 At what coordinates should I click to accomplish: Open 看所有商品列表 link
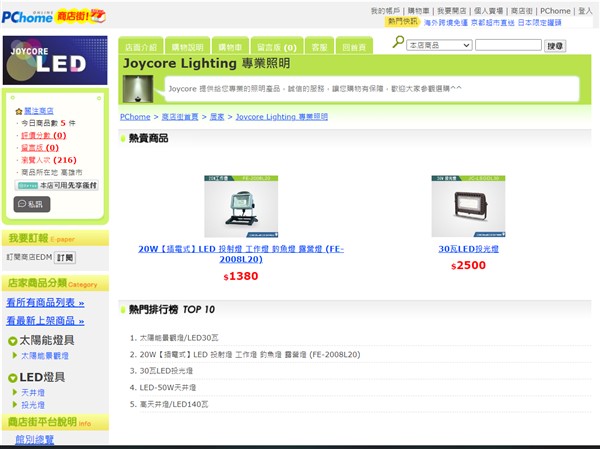pyautogui.click(x=45, y=302)
